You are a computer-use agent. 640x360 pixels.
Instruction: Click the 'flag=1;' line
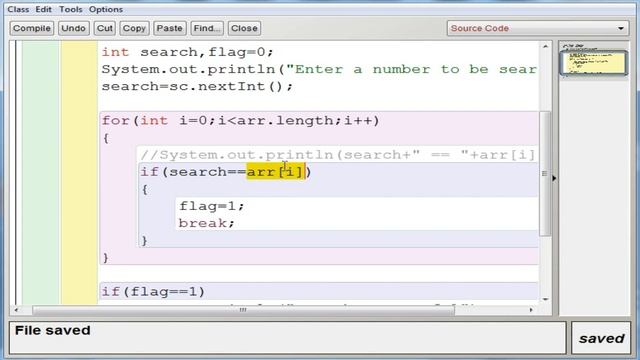(211, 206)
